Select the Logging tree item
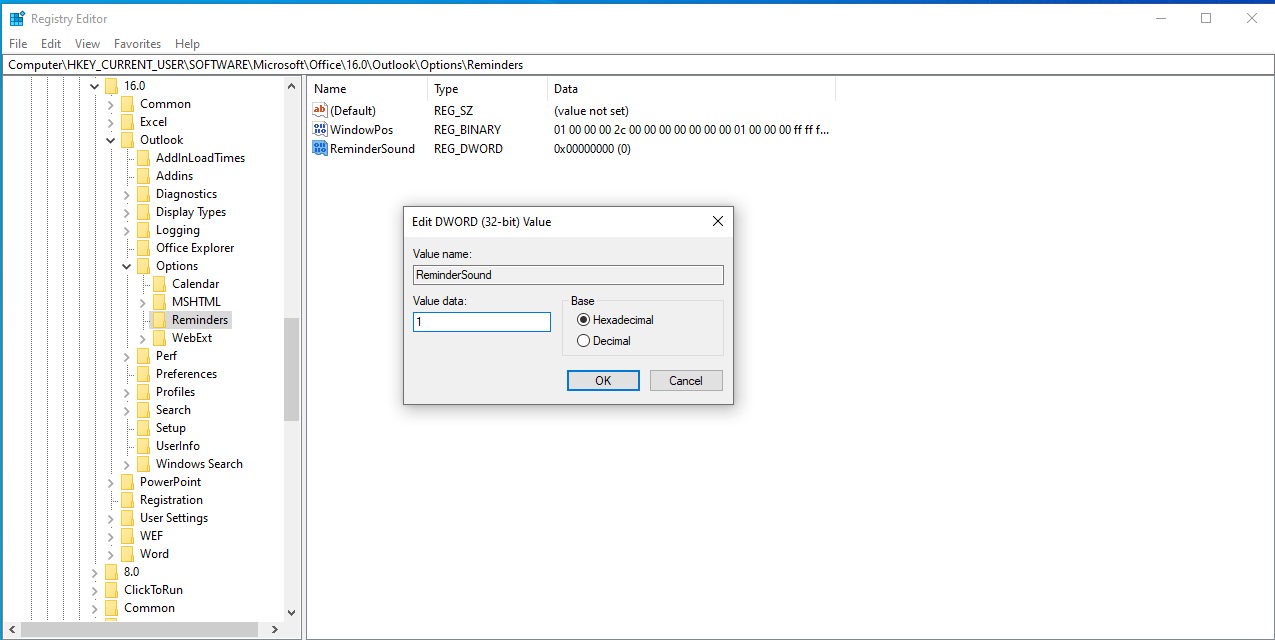The width and height of the screenshot is (1275, 640). [x=177, y=230]
